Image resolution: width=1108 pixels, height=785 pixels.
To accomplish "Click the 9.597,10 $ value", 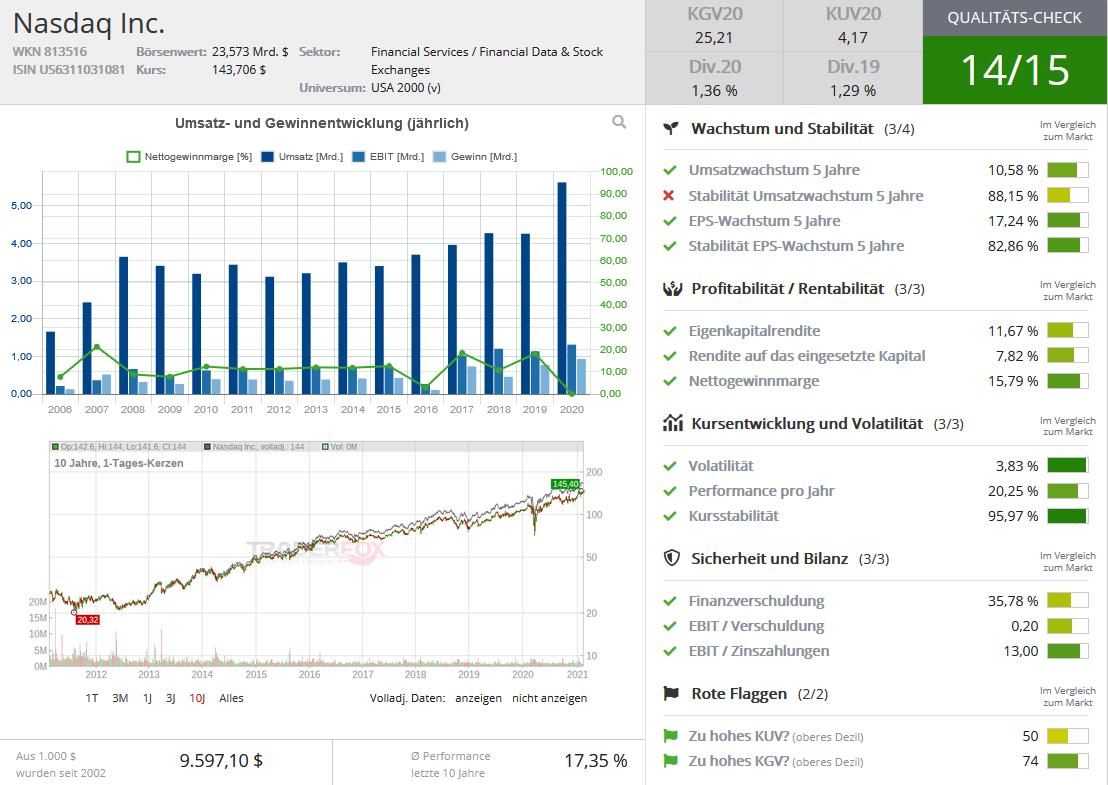I will coord(221,760).
